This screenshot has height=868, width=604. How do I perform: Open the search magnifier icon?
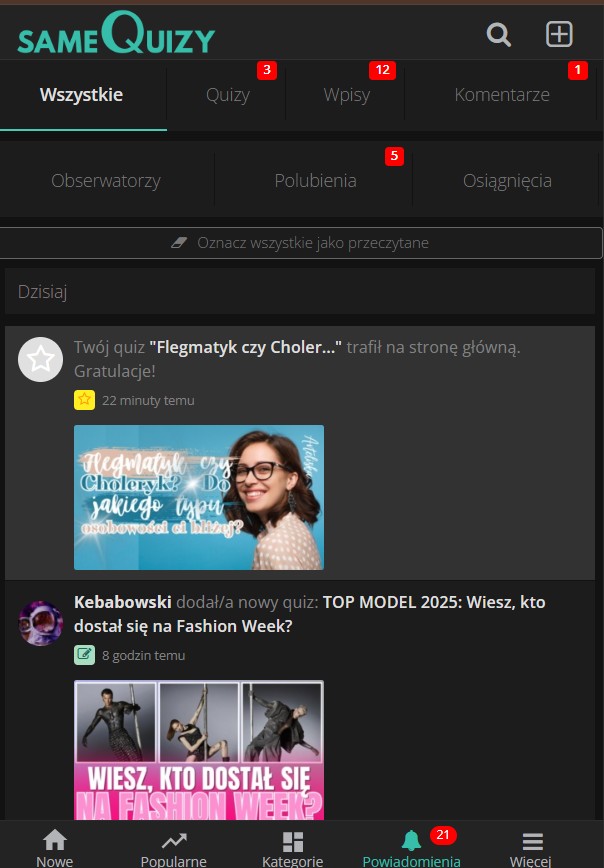[498, 35]
